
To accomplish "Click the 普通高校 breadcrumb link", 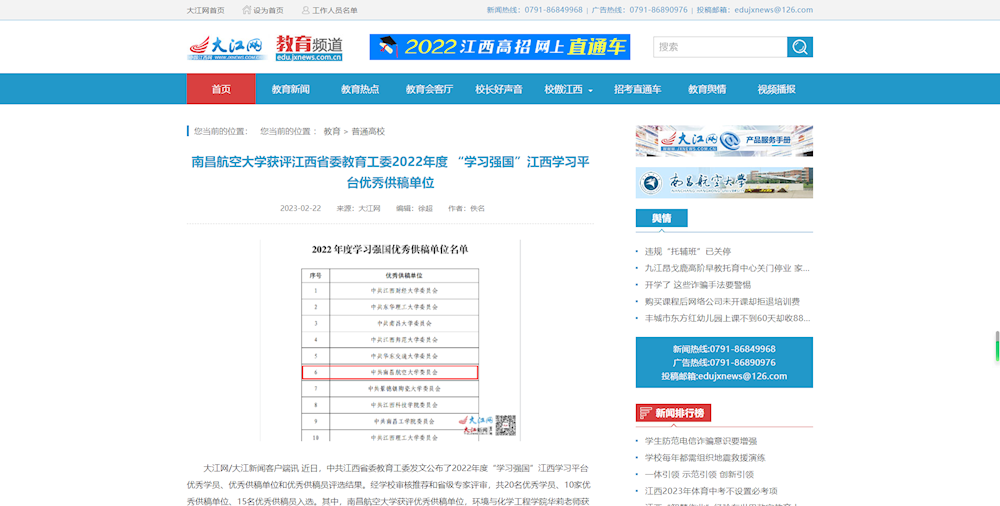I will coord(368,131).
